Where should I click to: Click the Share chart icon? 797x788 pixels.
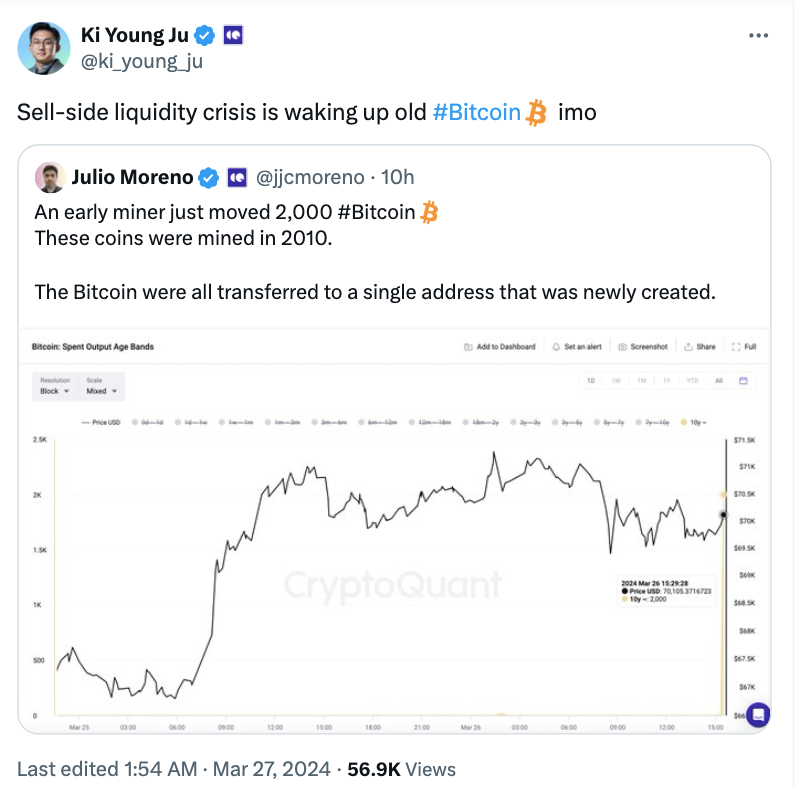click(688, 347)
